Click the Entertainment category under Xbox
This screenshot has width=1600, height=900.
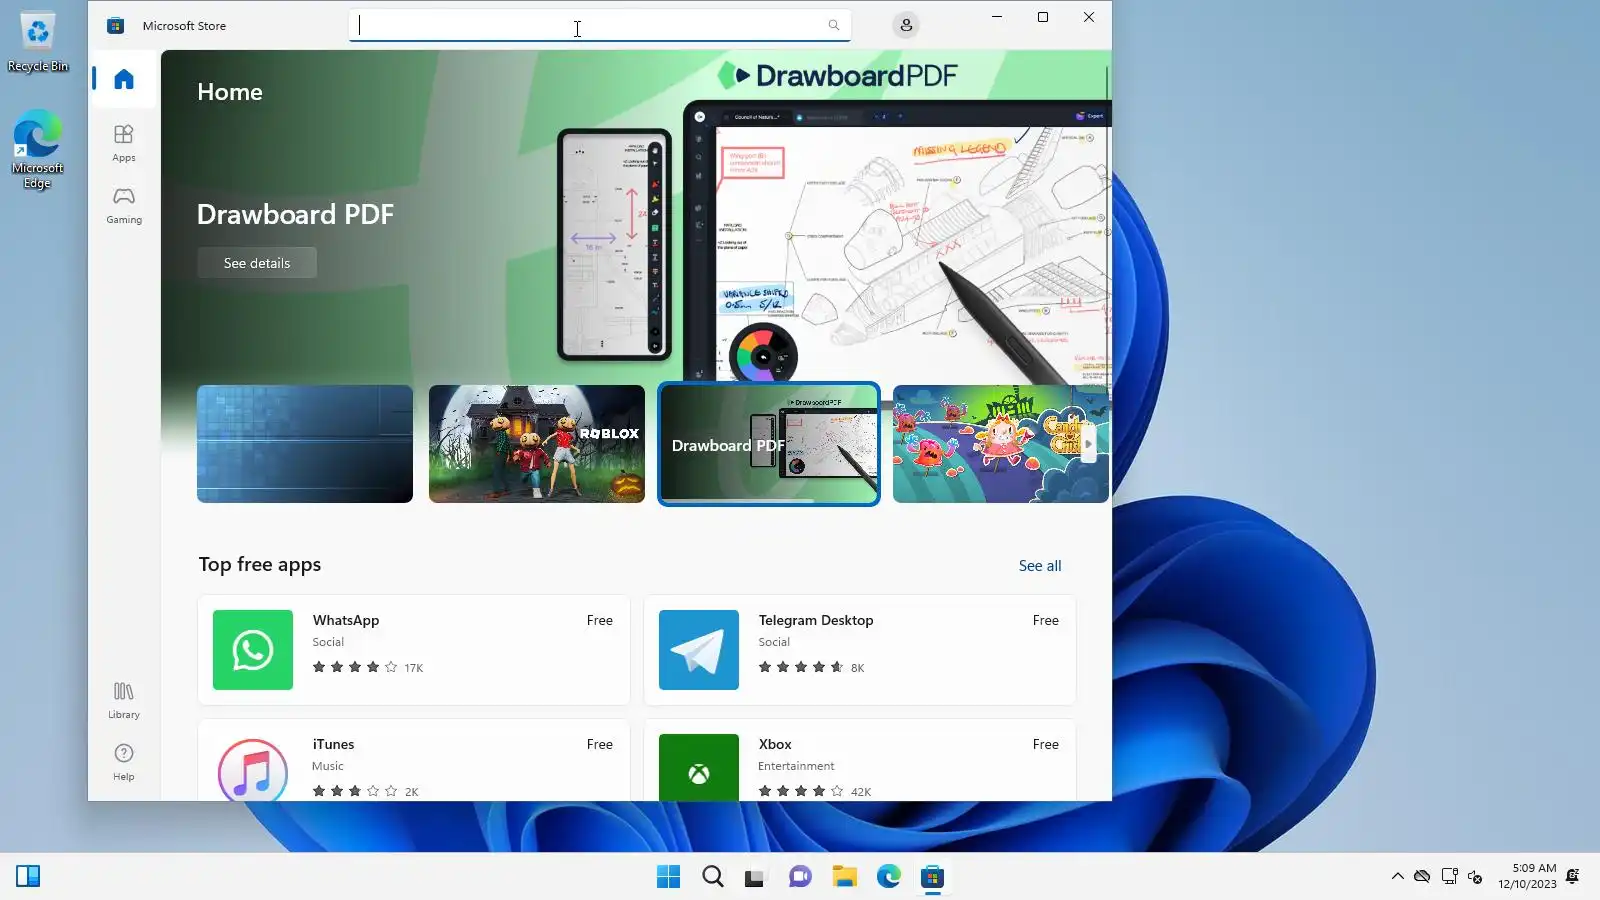796,766
